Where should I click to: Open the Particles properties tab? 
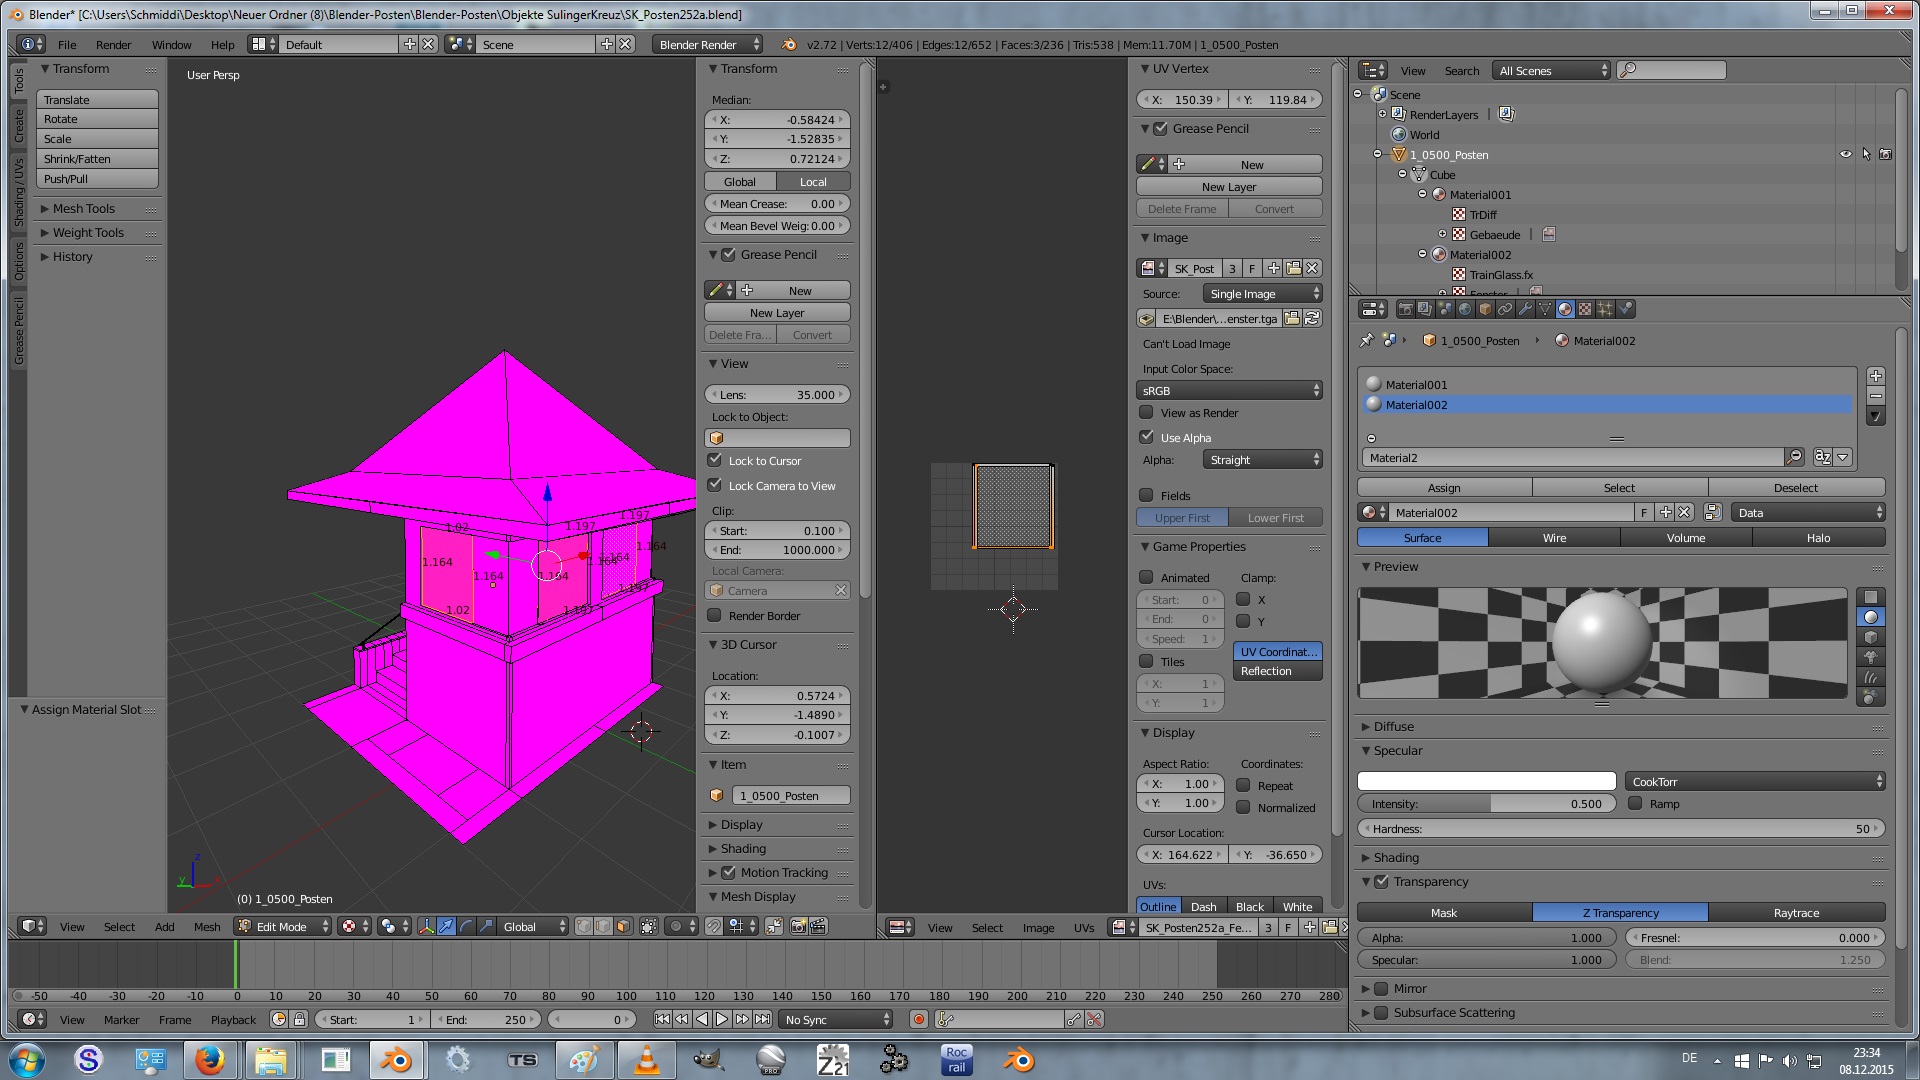(1605, 309)
